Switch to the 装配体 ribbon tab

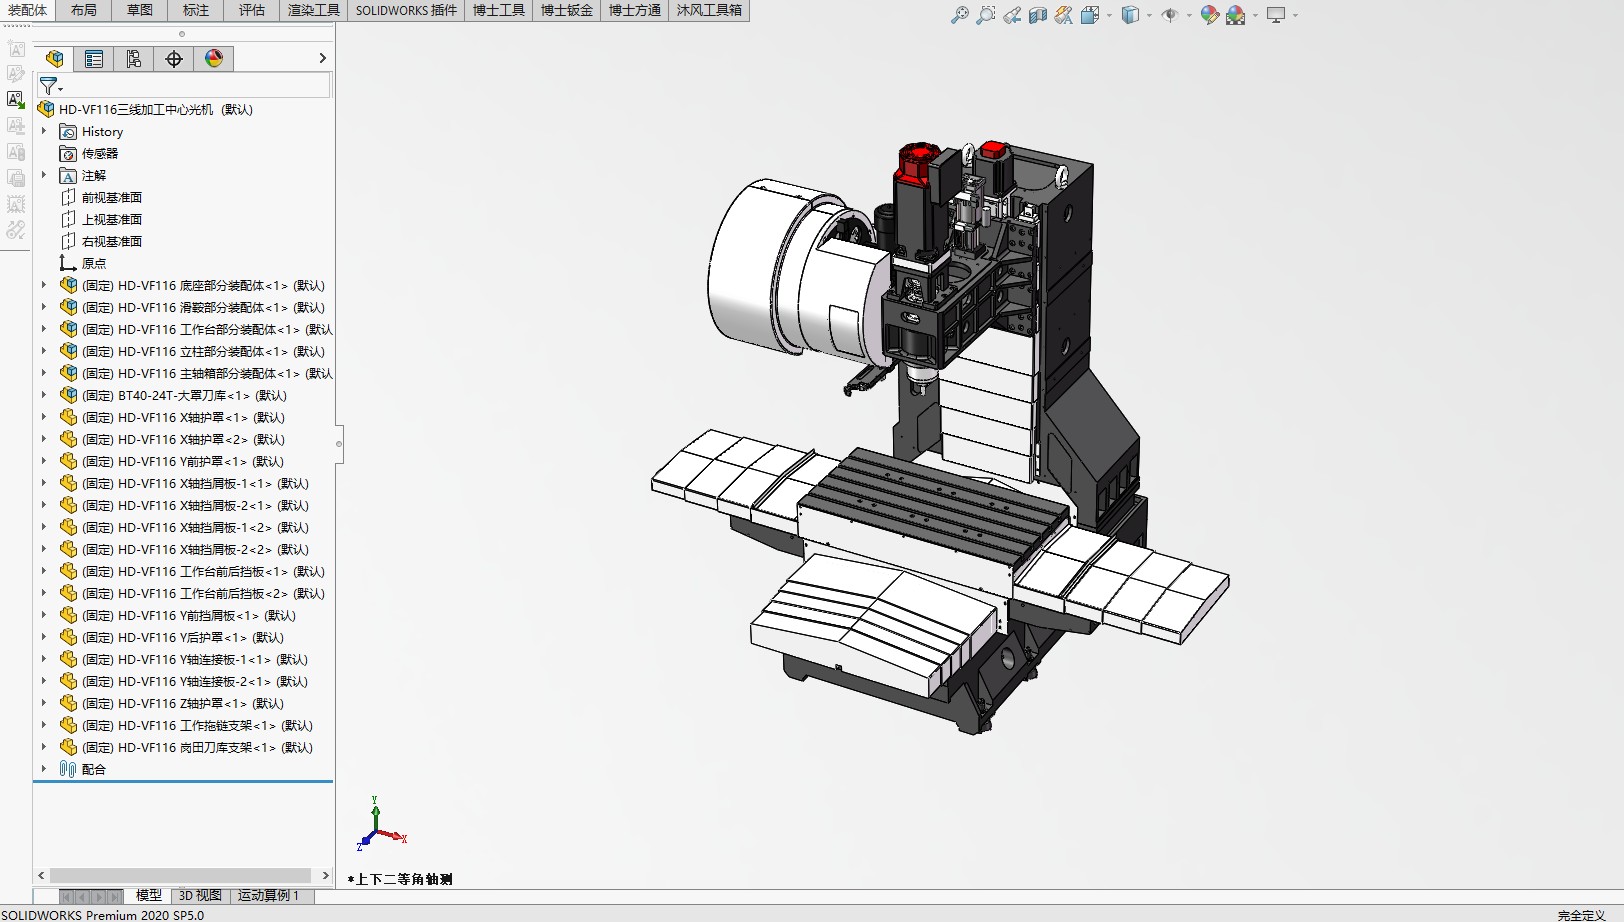(28, 10)
